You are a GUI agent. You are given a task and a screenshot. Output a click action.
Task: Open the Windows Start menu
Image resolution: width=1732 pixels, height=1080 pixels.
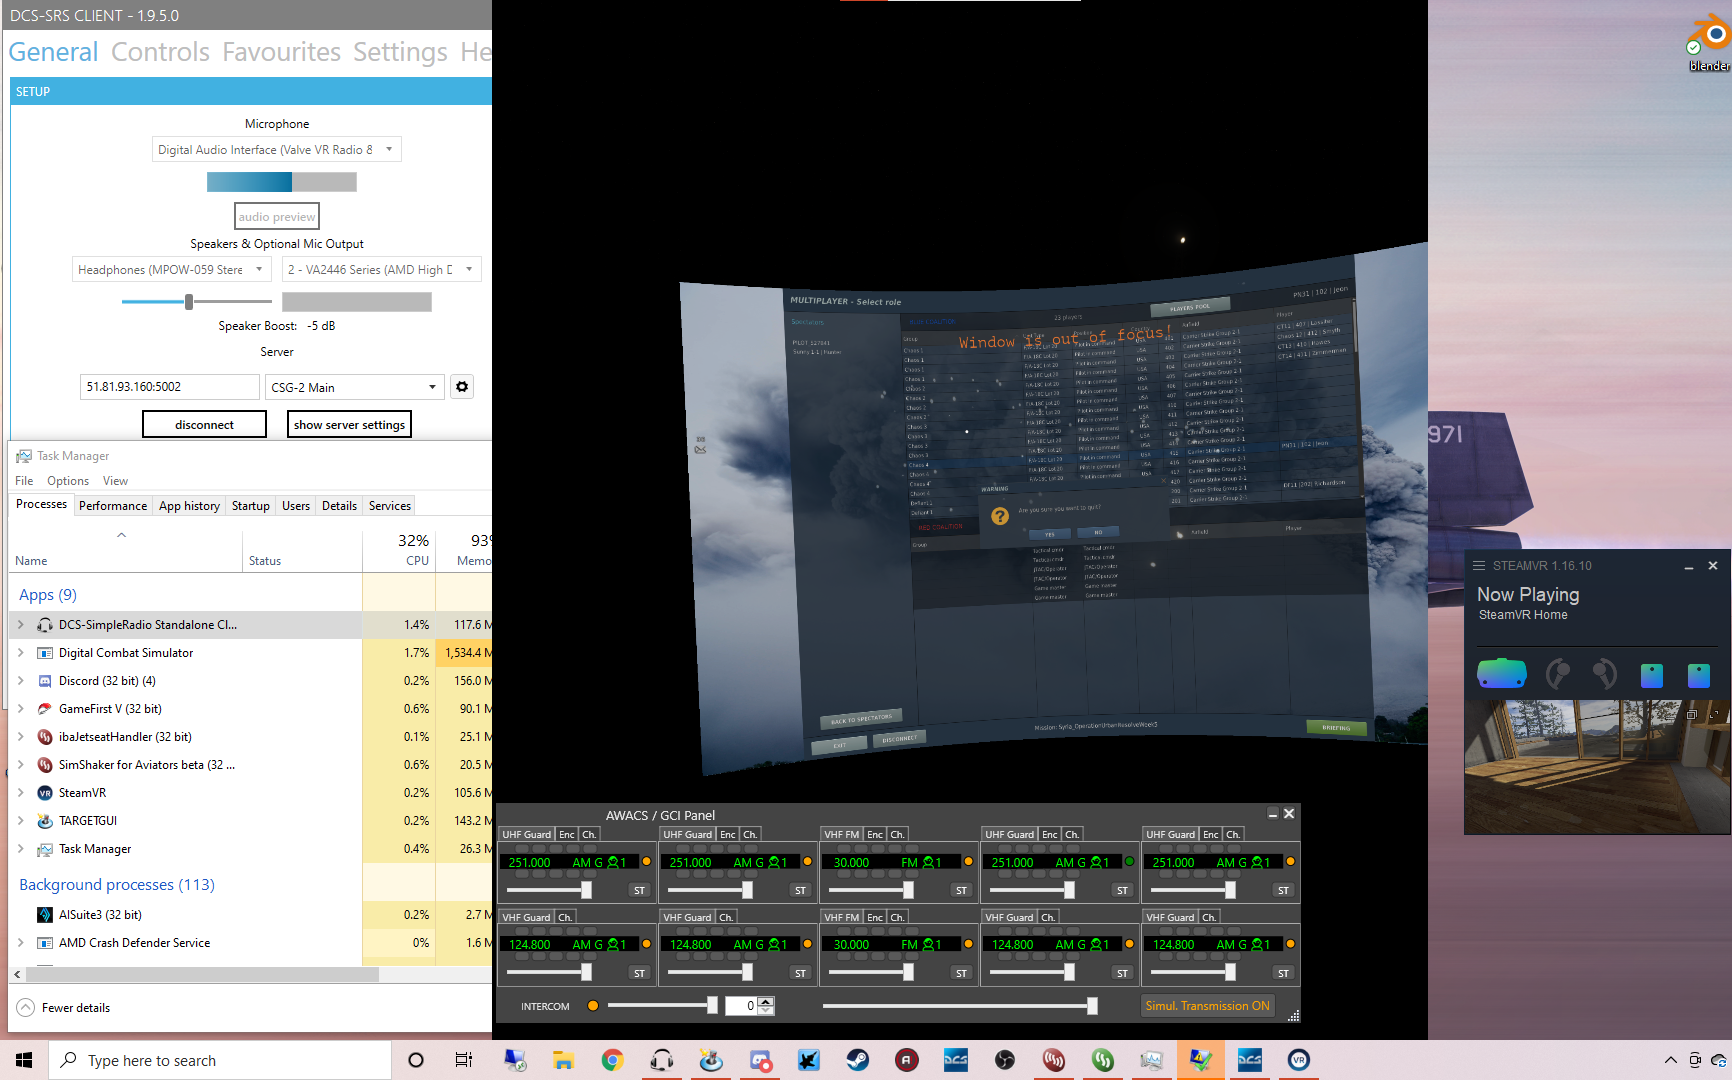tap(24, 1060)
